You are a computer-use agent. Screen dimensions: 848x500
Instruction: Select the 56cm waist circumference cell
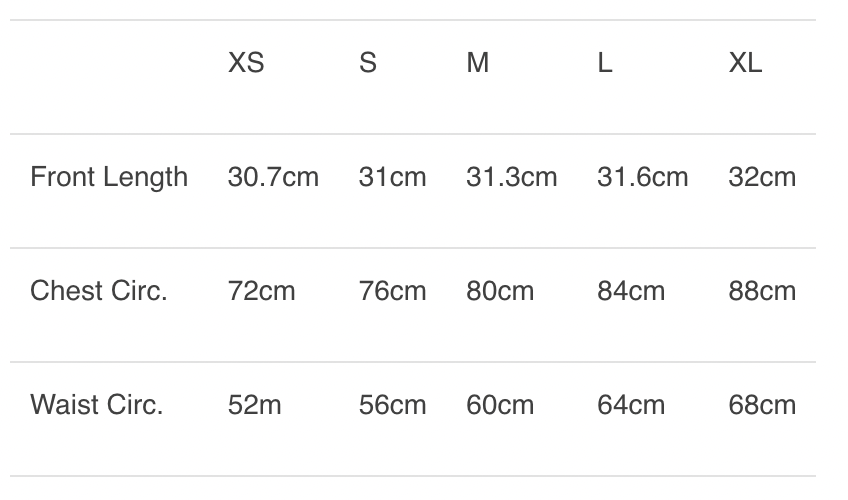coord(392,405)
